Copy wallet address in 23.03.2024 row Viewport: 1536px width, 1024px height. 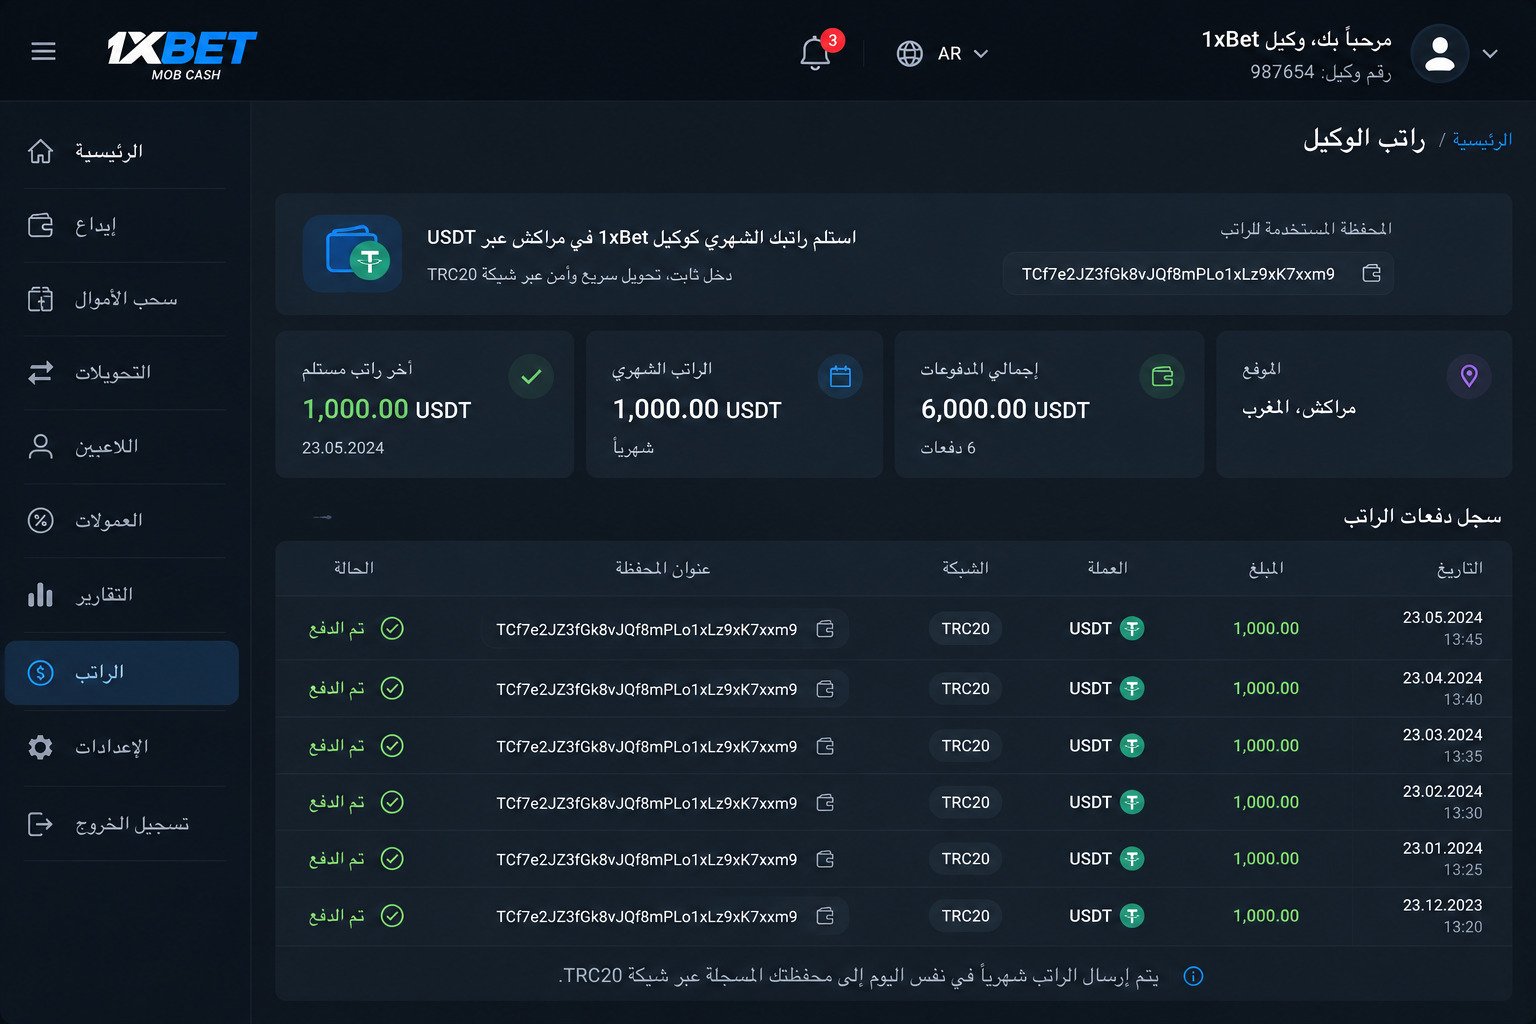(x=825, y=746)
